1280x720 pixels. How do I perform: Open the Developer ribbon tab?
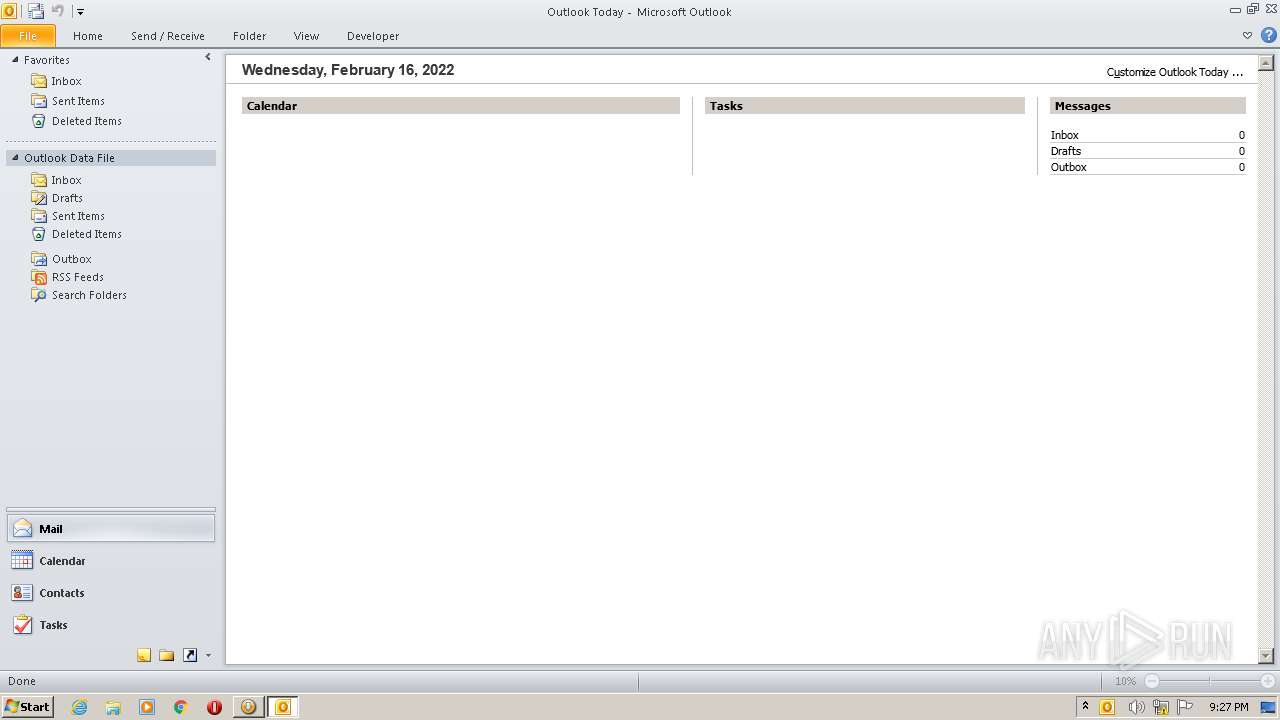pos(373,36)
